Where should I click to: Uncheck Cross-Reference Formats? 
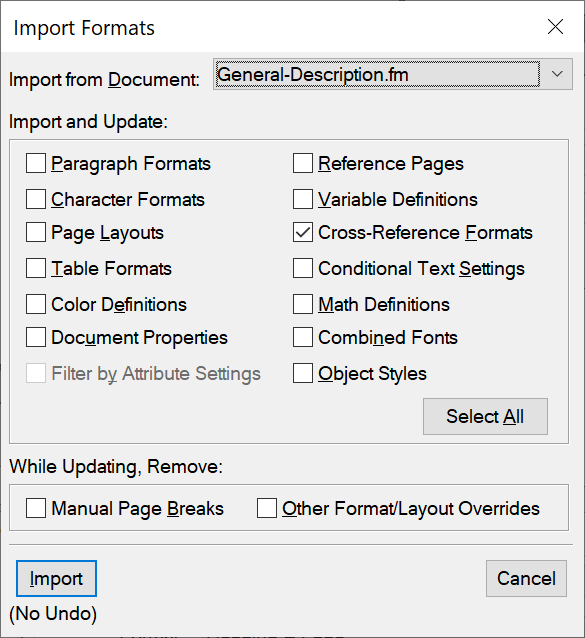coord(303,232)
